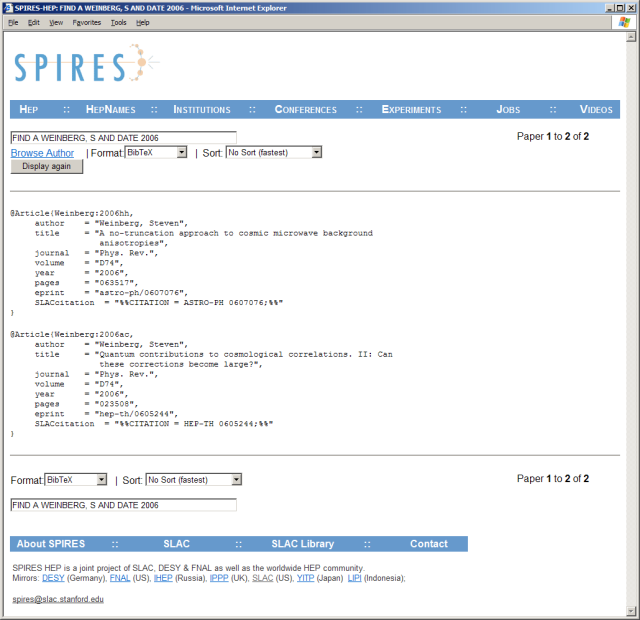Click the pages value 063517

click(116, 282)
